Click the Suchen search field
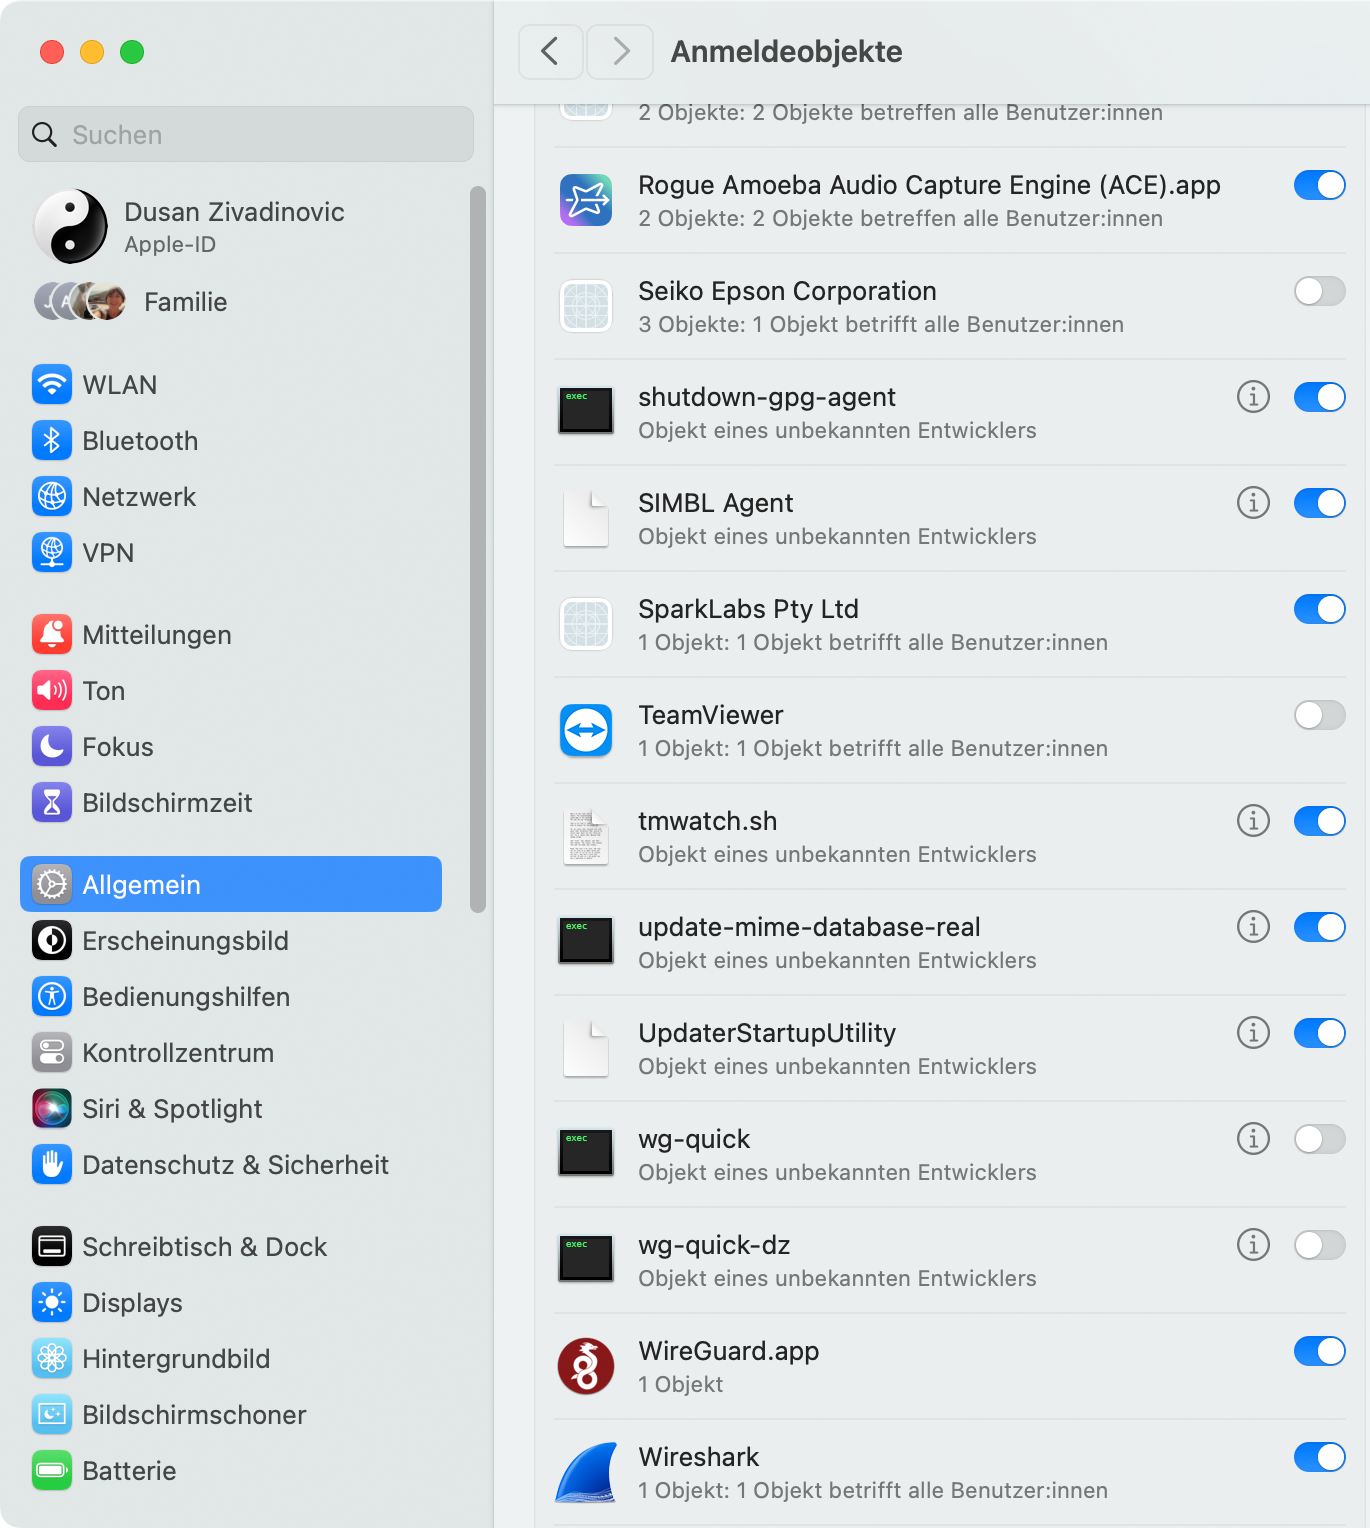 pyautogui.click(x=246, y=134)
